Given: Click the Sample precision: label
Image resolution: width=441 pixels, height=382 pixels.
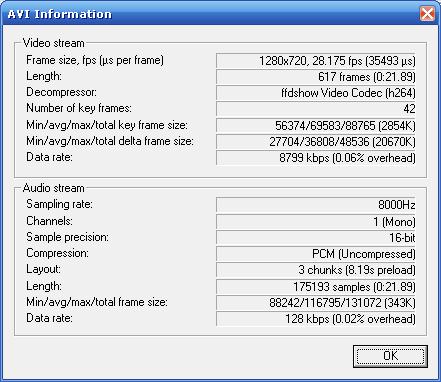Looking at the screenshot, I should pyautogui.click(x=67, y=237).
